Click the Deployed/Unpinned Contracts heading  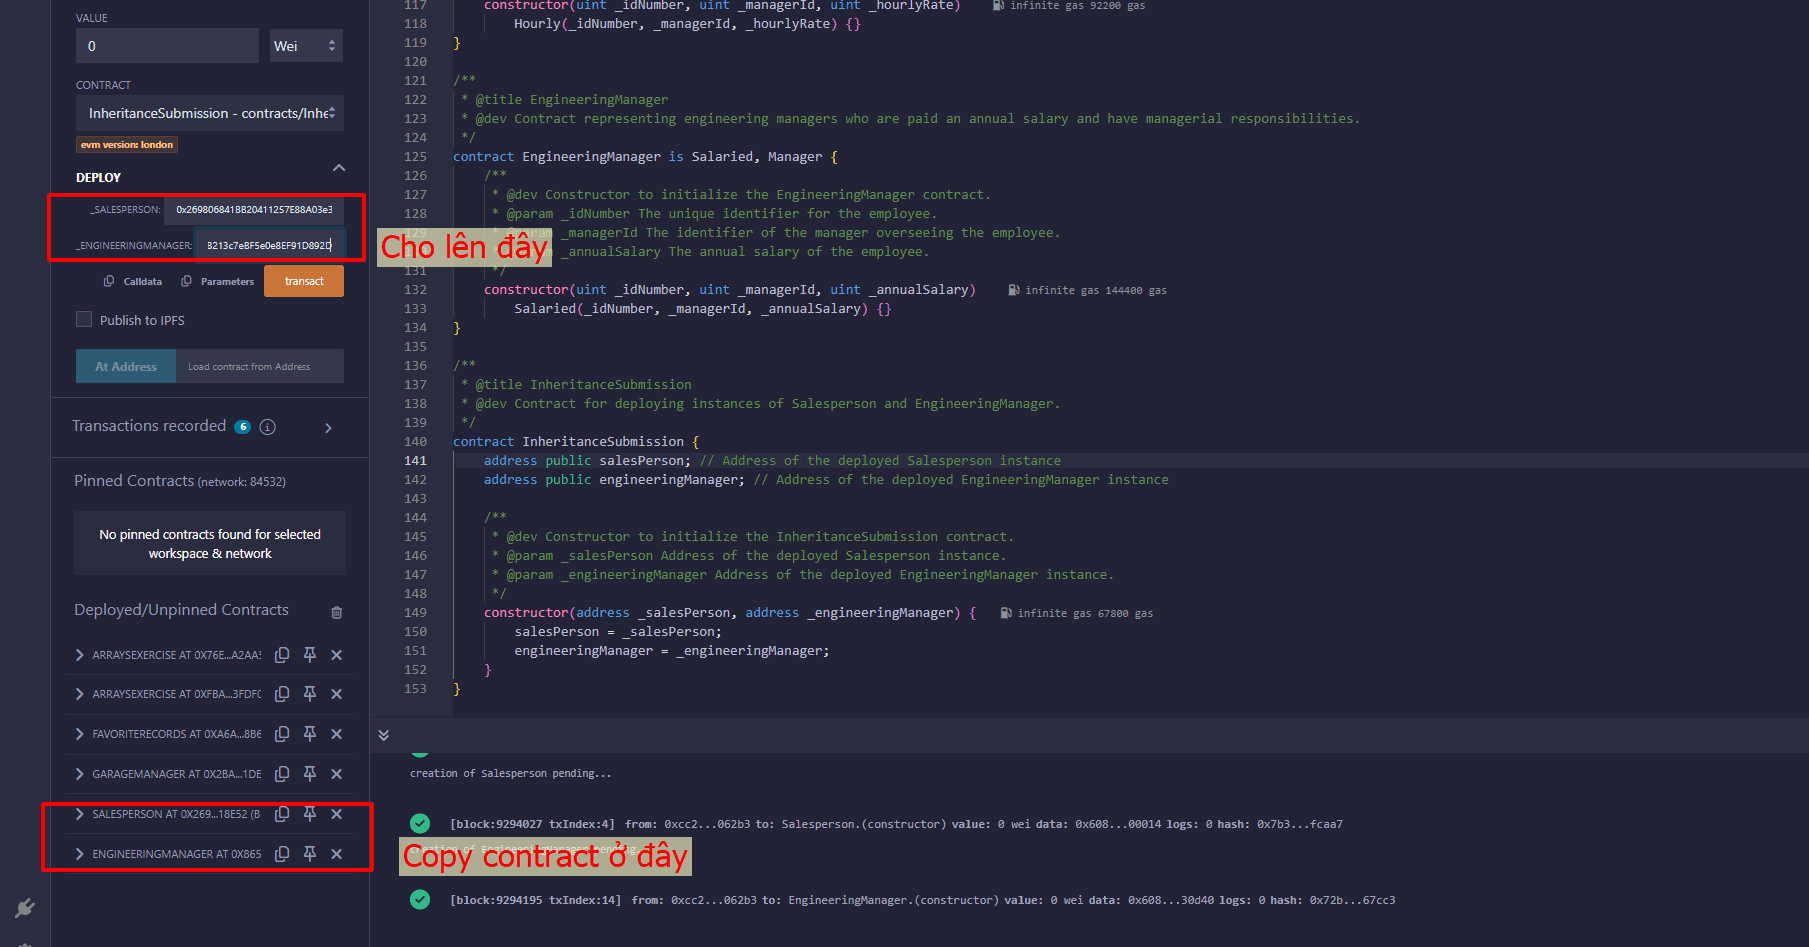[x=181, y=610]
